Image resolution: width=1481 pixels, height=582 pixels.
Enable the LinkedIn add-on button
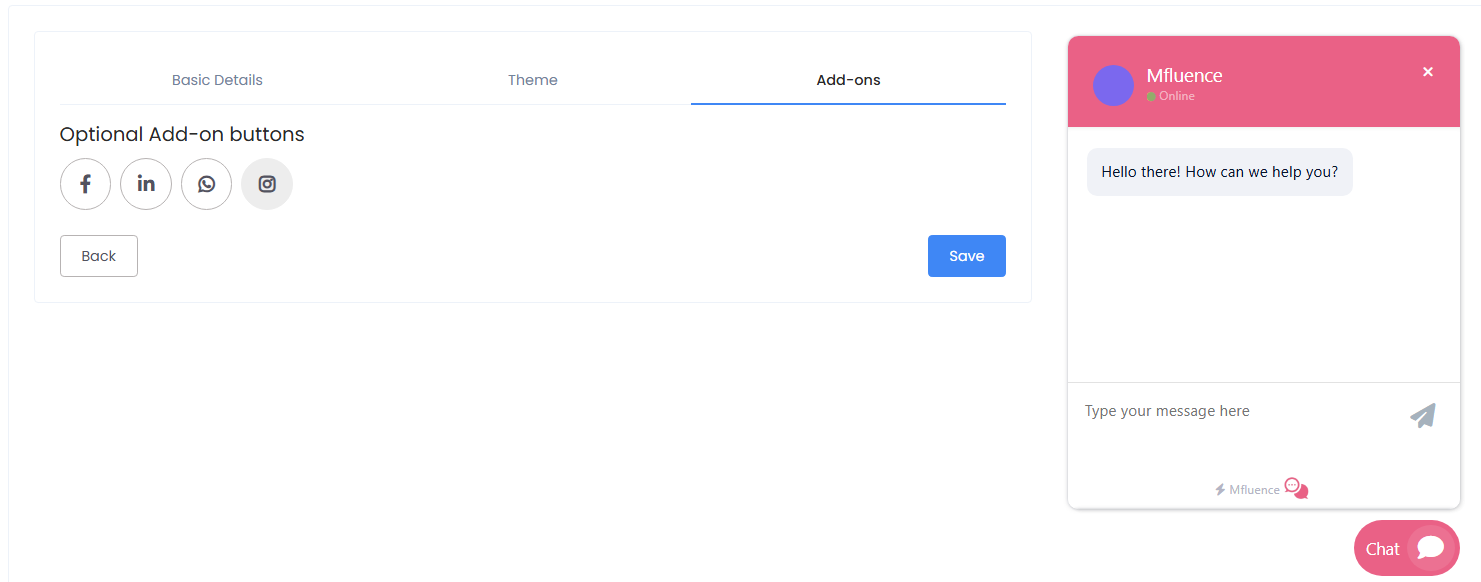pos(146,184)
